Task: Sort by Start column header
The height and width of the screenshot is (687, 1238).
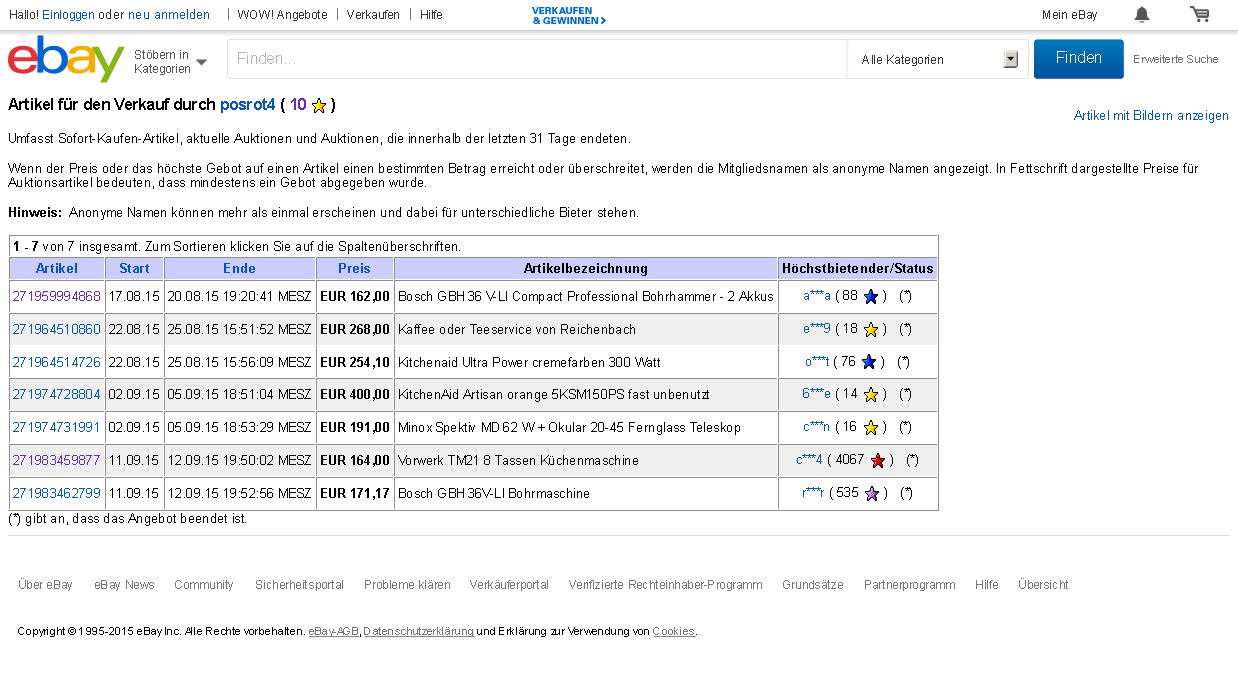Action: (x=134, y=268)
